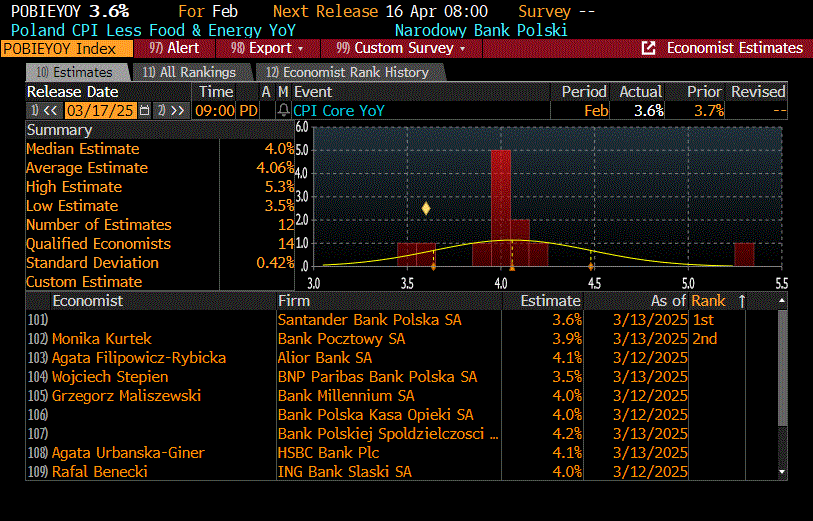Click the HSBC Bank Plc firm name
The height and width of the screenshot is (521, 813).
tap(328, 453)
